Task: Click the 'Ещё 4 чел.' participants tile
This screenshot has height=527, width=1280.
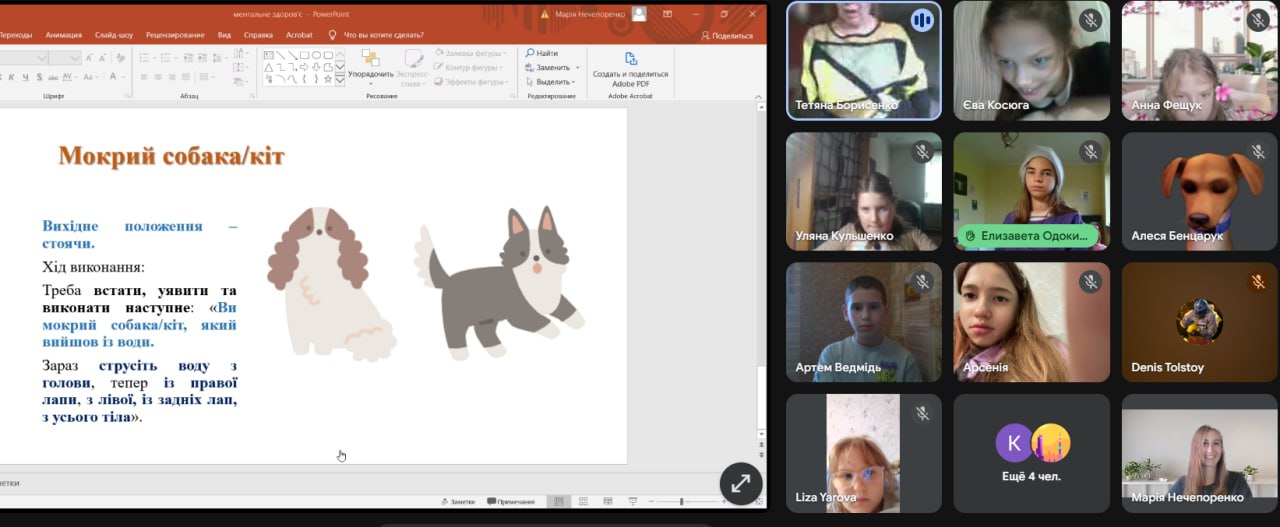Action: [1031, 453]
